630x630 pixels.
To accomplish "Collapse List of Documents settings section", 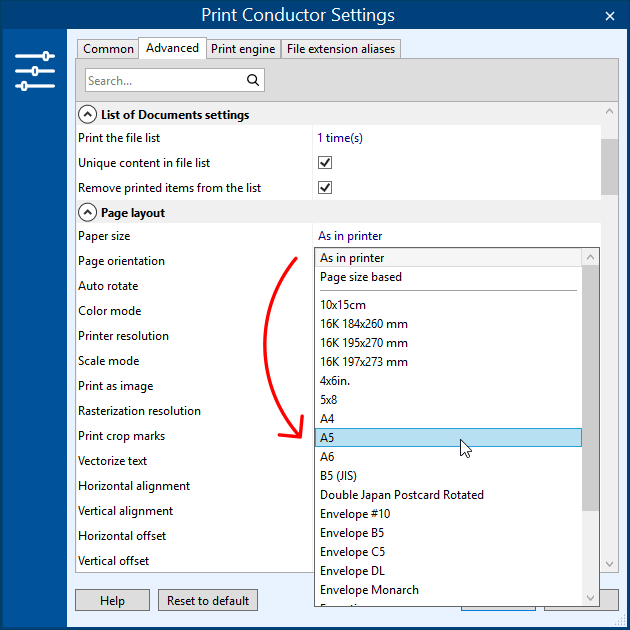I will 87,115.
